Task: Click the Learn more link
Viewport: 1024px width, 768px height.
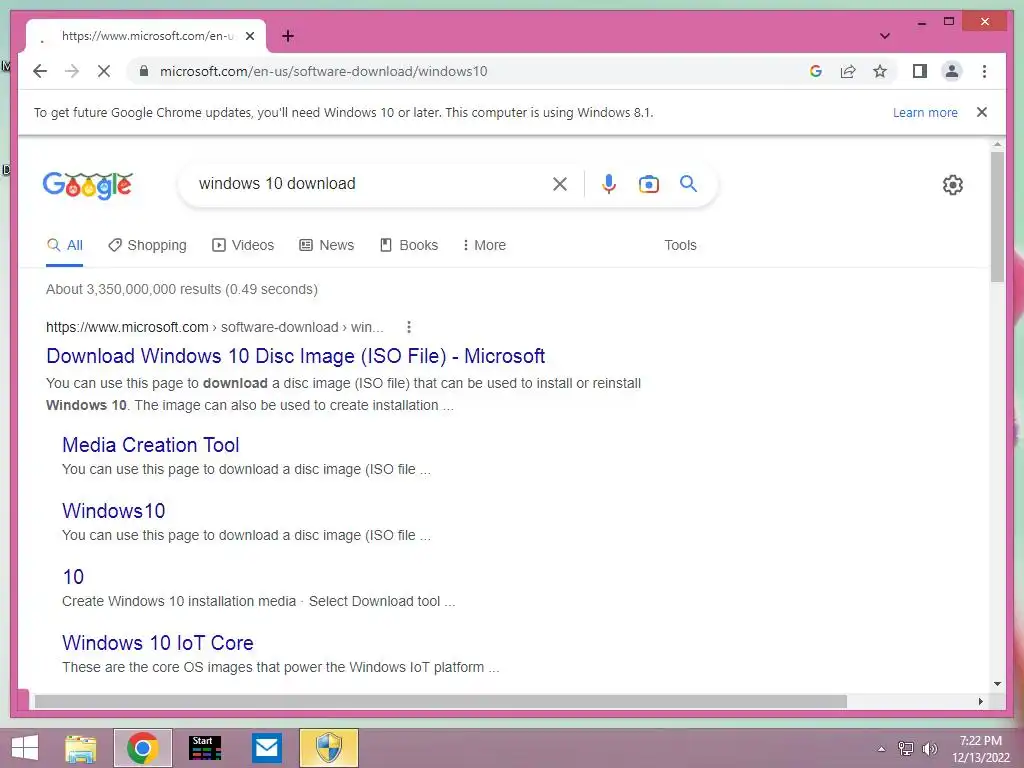Action: (x=925, y=112)
